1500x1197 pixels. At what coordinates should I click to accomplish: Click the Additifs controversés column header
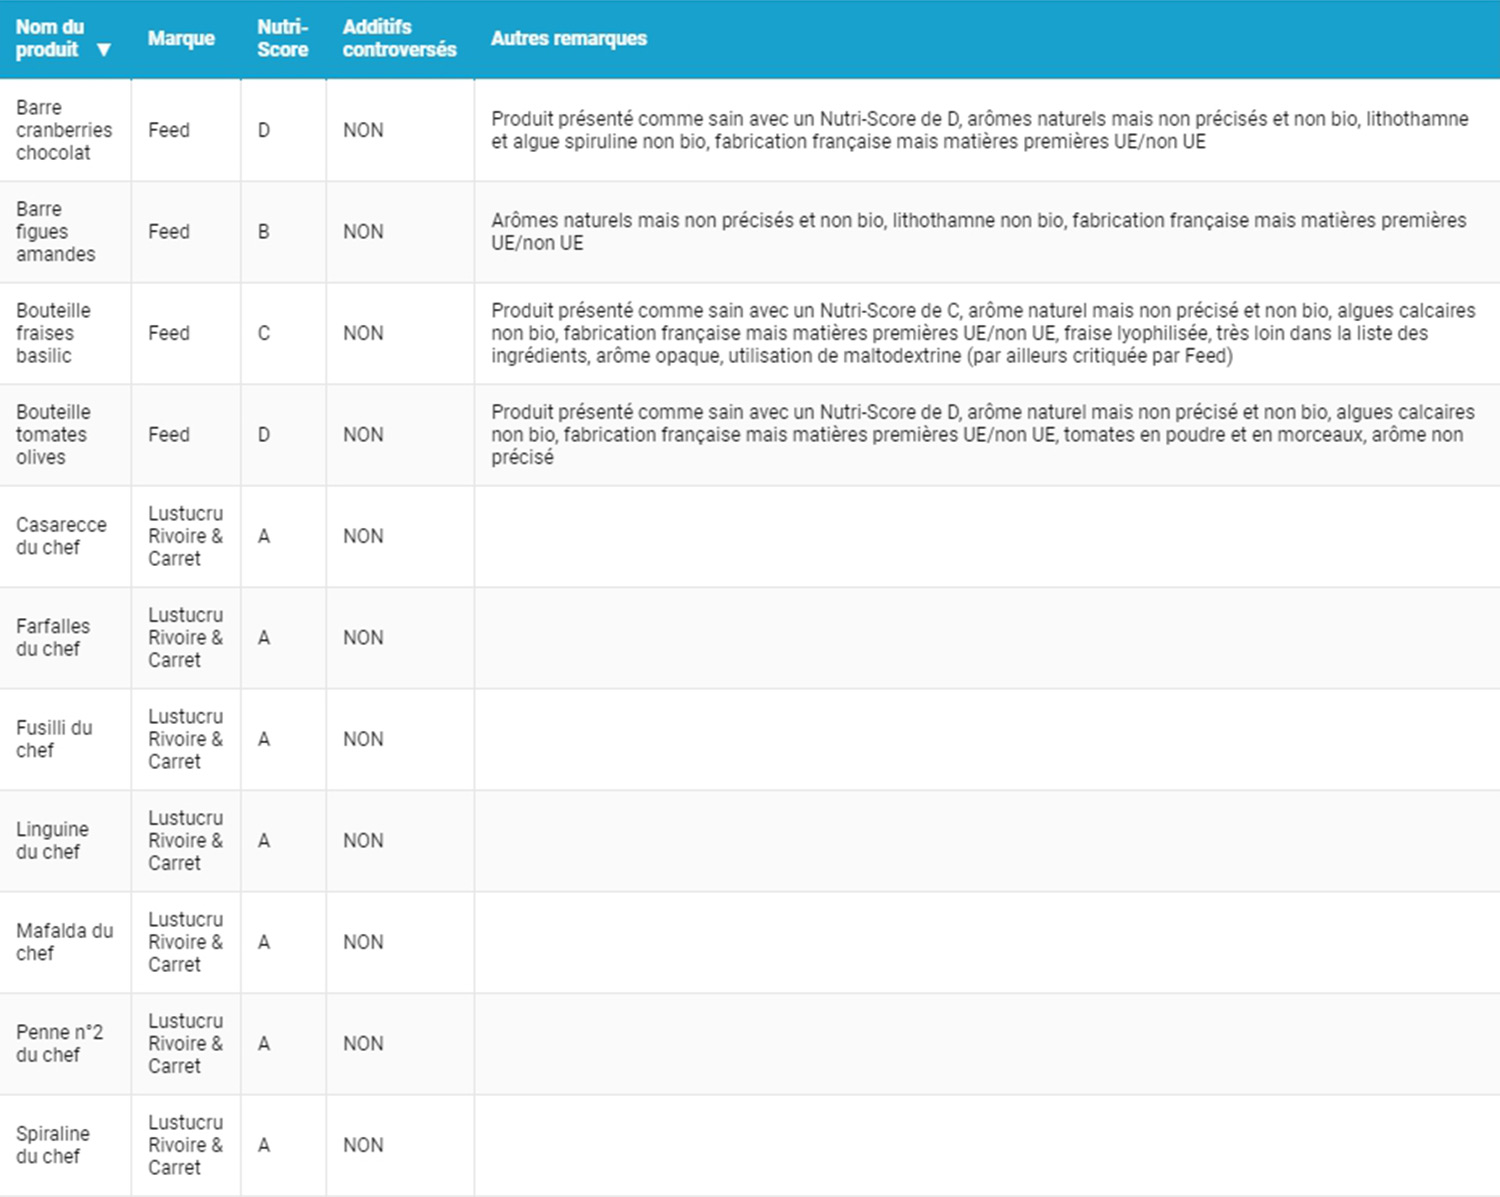point(399,38)
